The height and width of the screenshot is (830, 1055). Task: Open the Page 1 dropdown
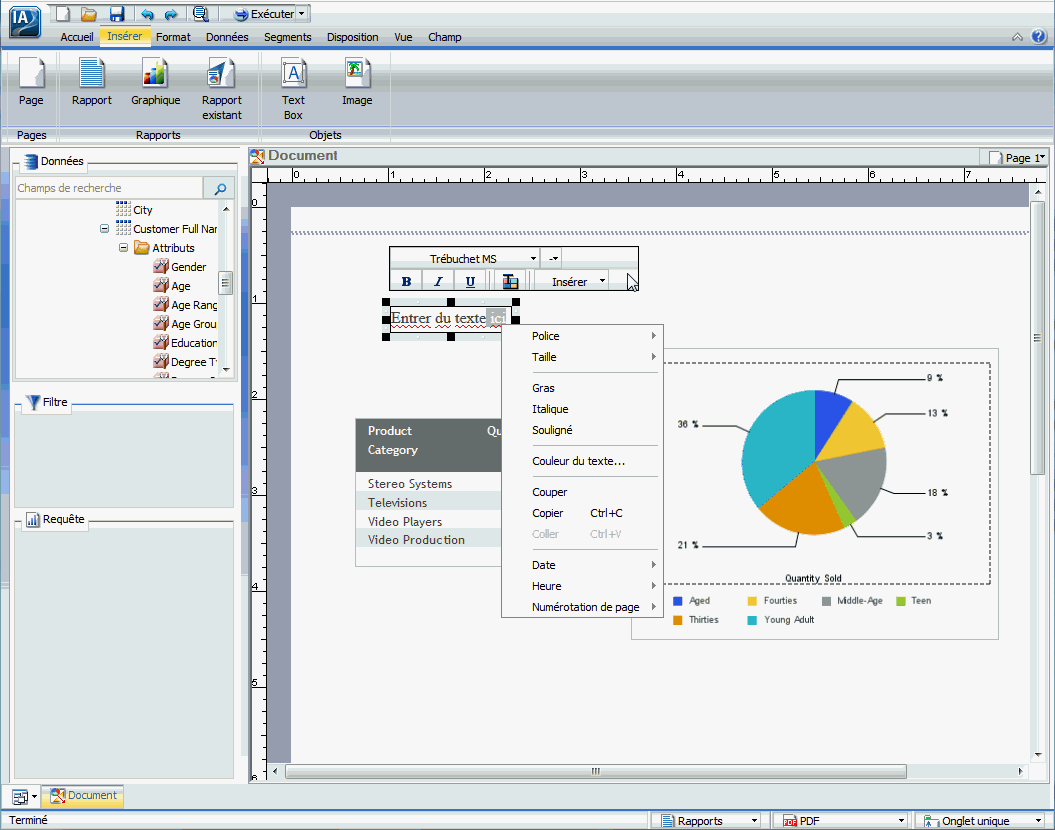[1016, 157]
